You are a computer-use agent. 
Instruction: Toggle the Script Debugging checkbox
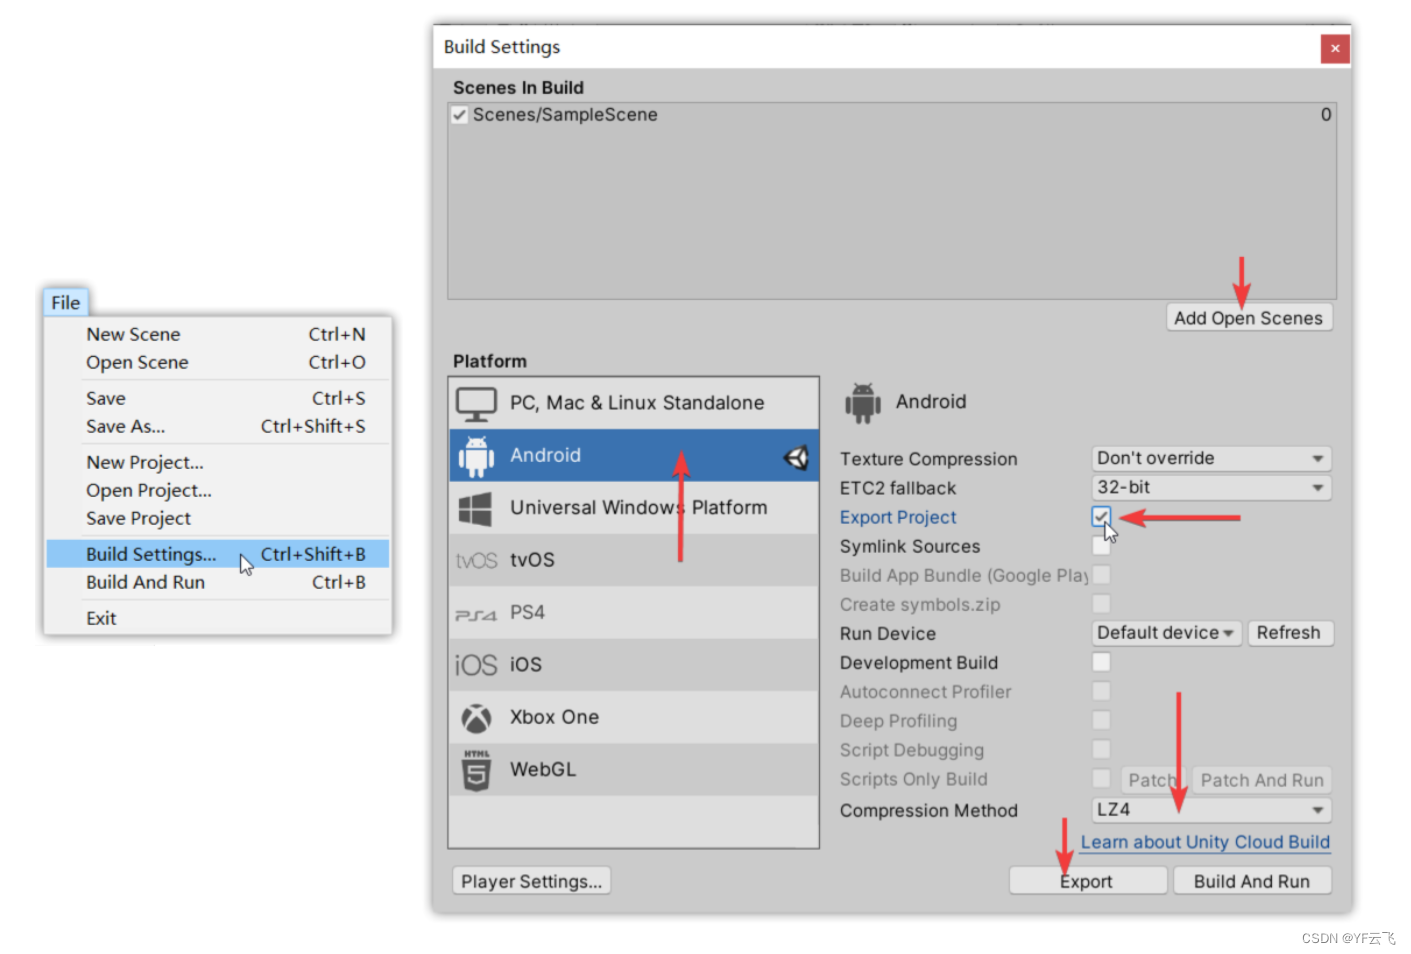coord(1101,749)
